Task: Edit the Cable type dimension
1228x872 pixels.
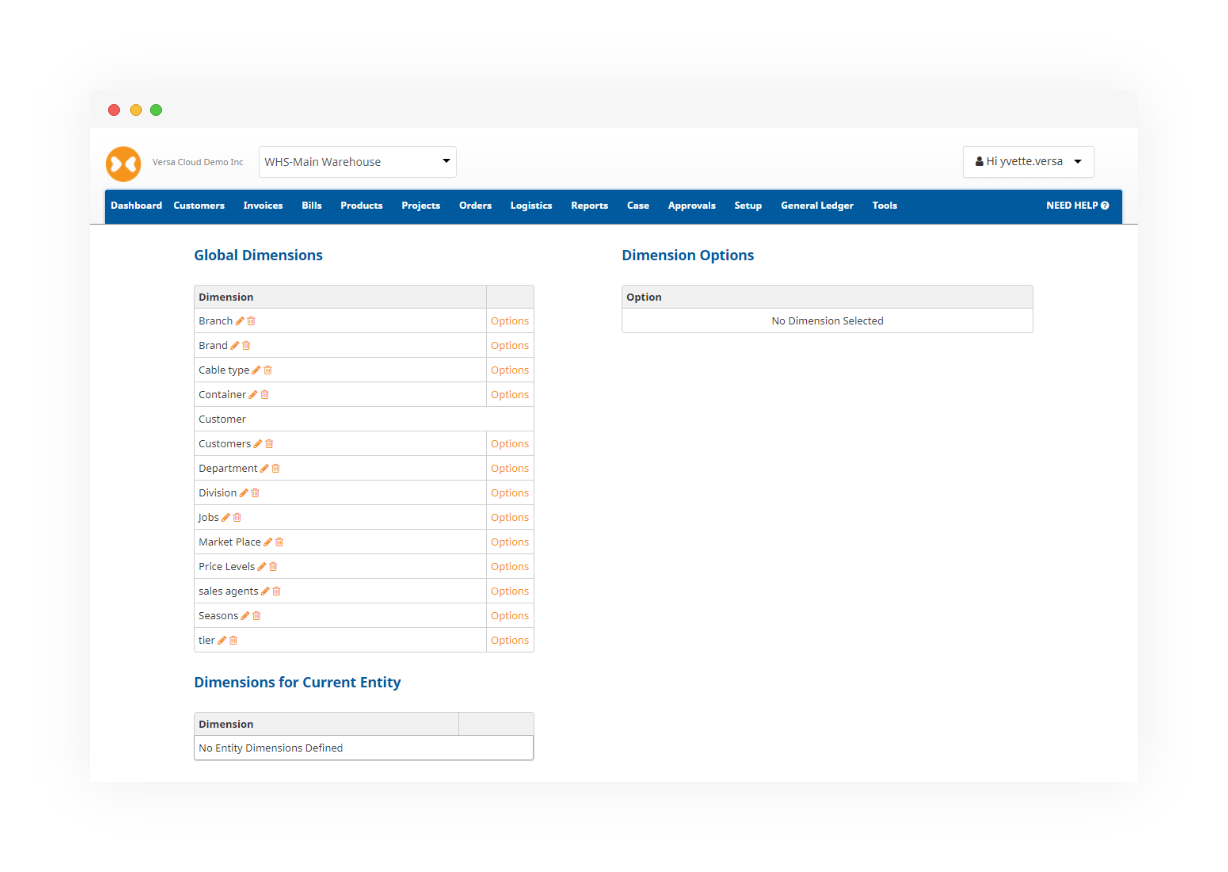Action: [x=257, y=370]
